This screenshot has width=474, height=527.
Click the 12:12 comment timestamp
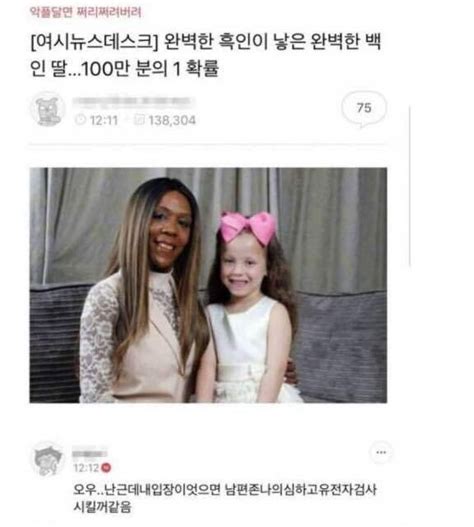[x=86, y=468]
